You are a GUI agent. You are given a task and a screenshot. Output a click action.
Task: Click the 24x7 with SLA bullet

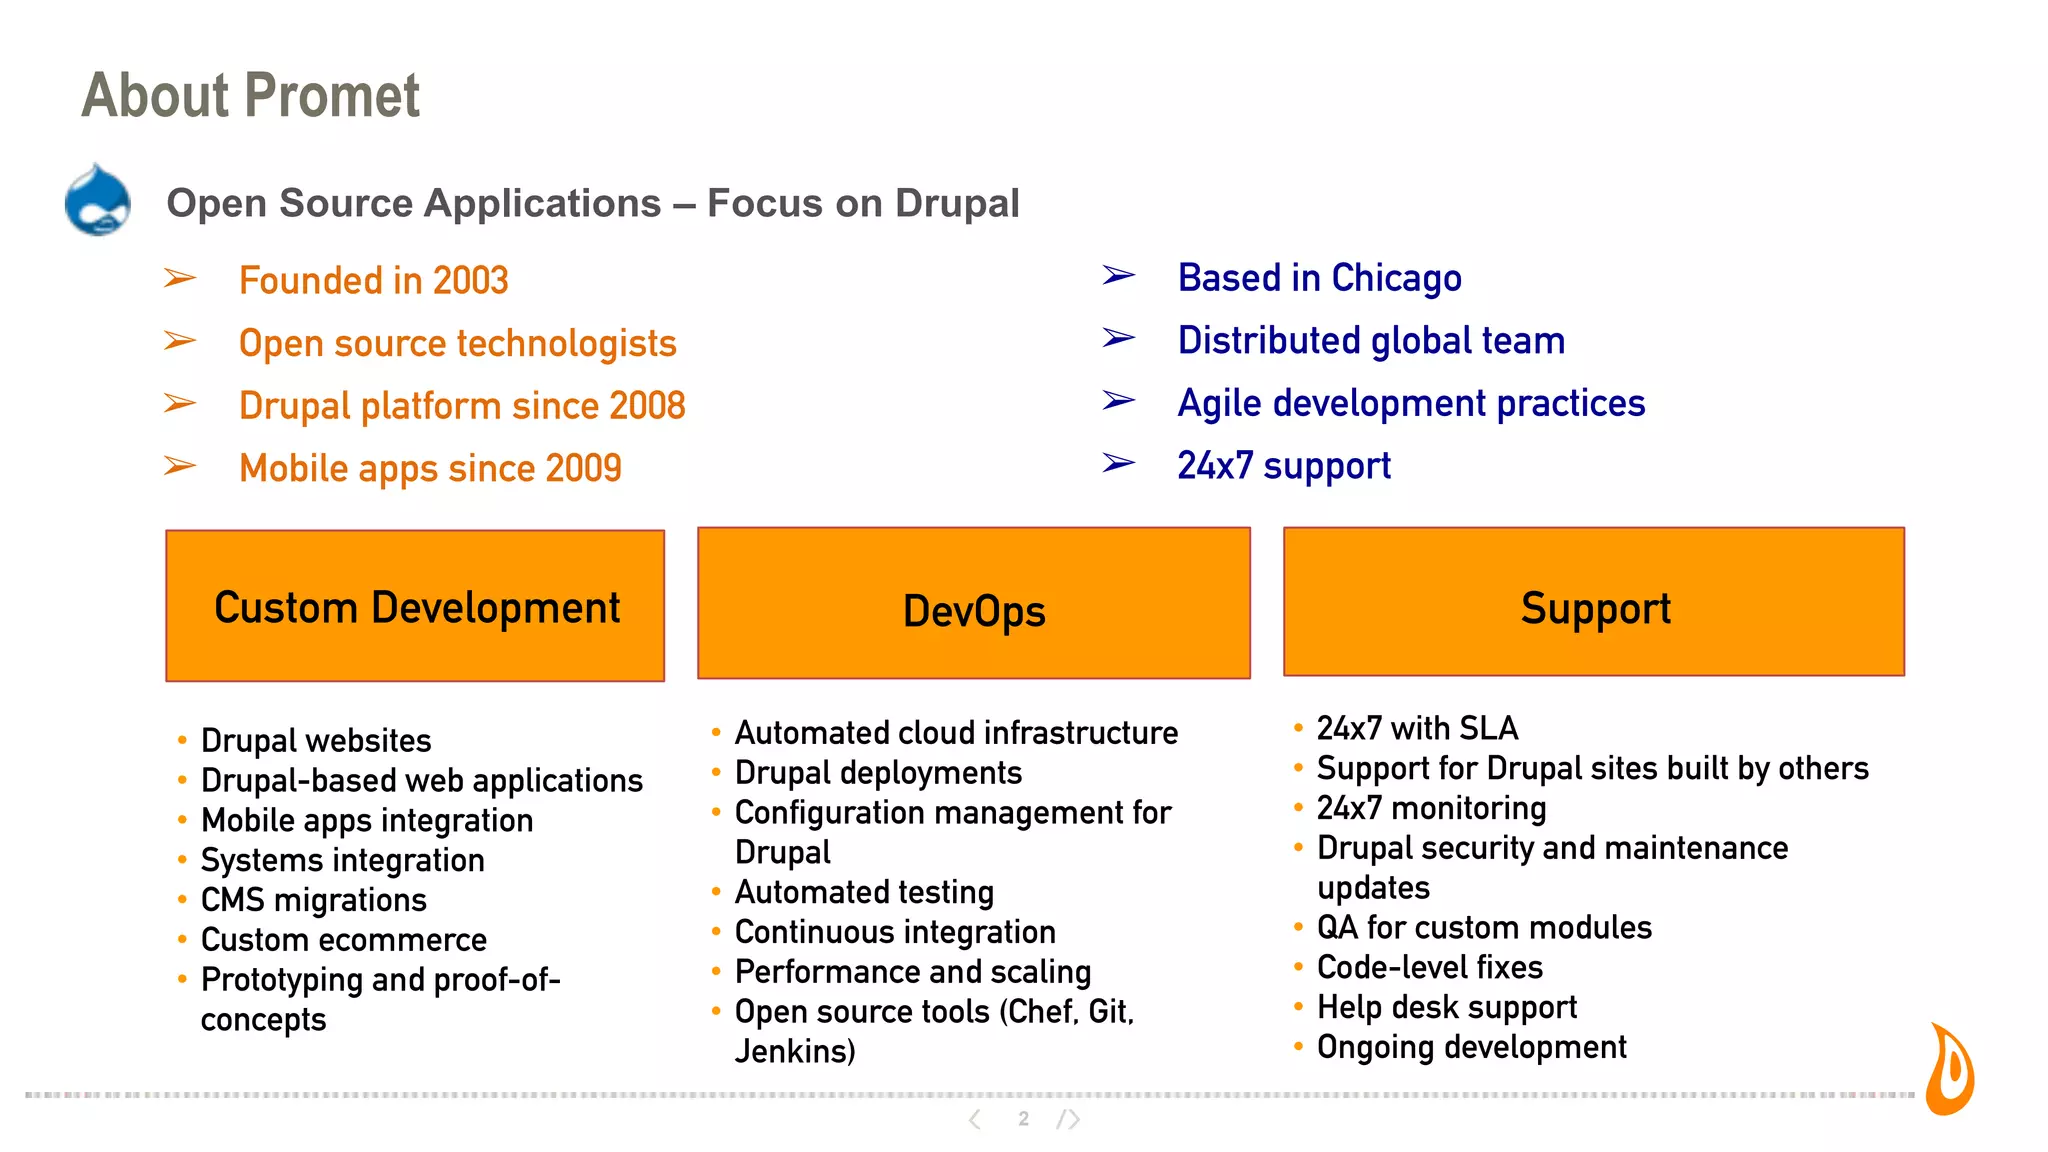point(1416,728)
